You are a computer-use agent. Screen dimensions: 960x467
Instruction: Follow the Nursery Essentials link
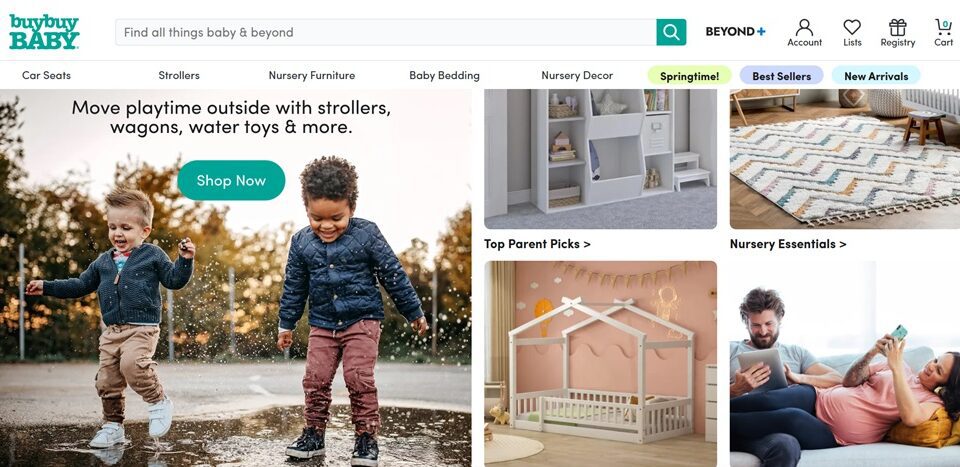click(788, 244)
